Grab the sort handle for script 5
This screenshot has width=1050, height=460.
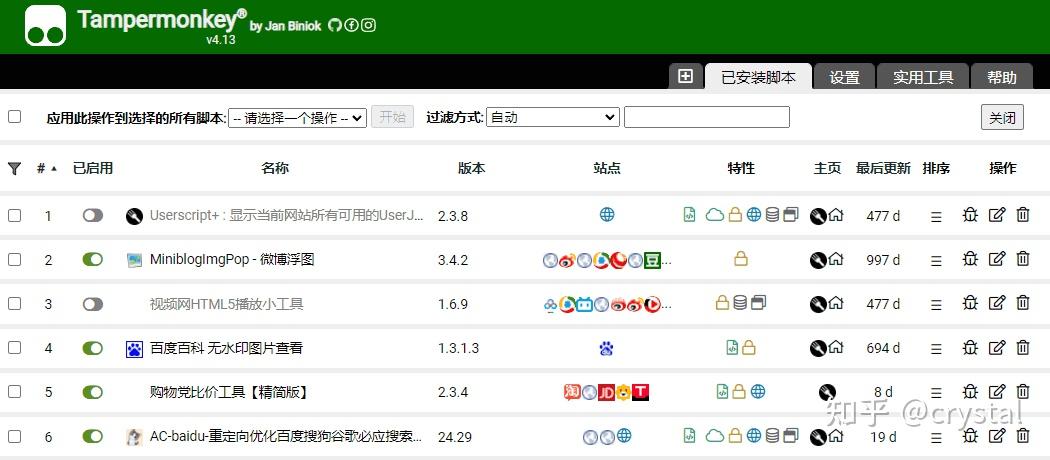pyautogui.click(x=936, y=392)
